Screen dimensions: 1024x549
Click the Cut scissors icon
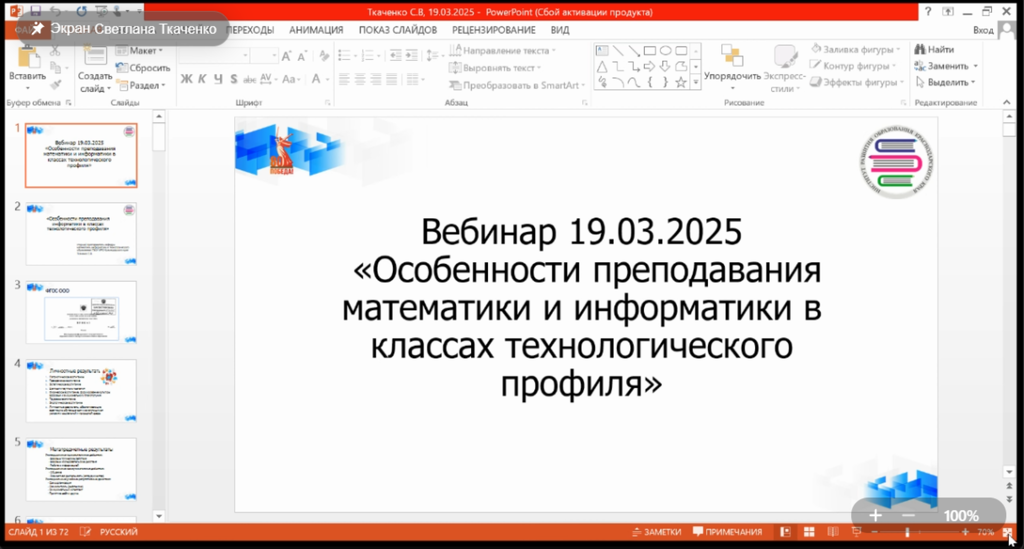click(x=56, y=51)
